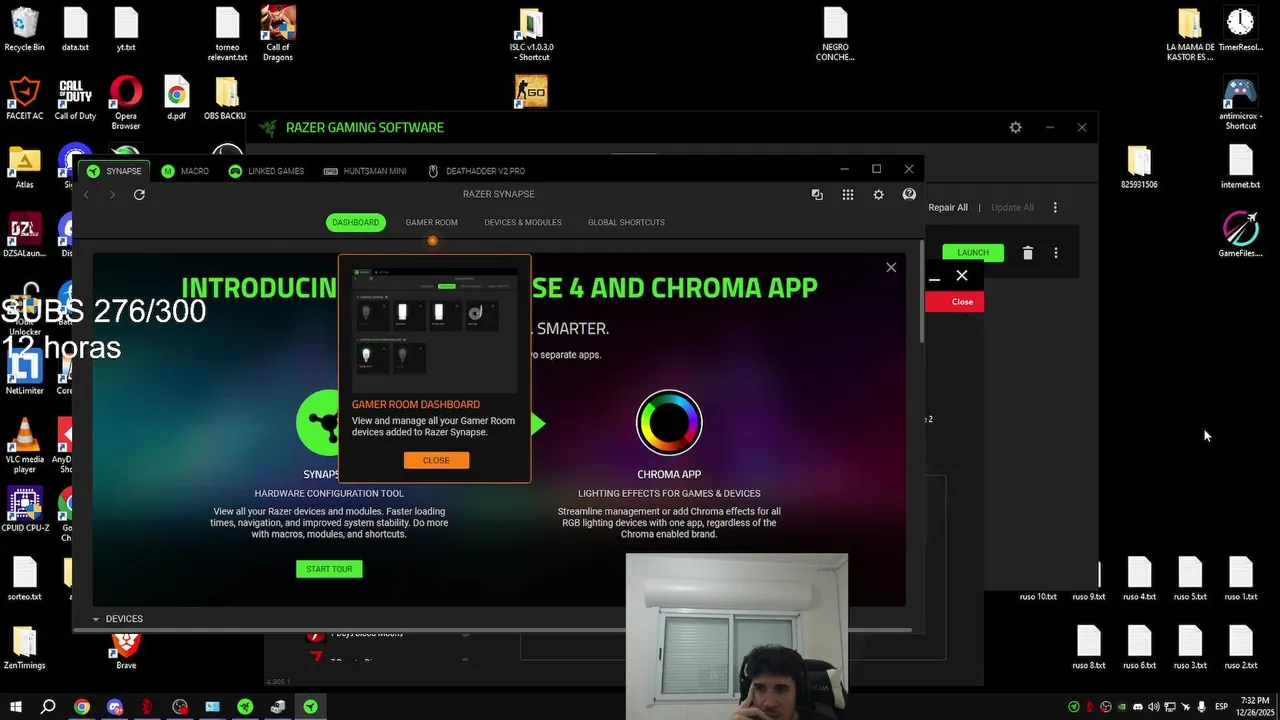Image resolution: width=1280 pixels, height=720 pixels.
Task: Click the Dashboard sub-tab
Action: (356, 222)
